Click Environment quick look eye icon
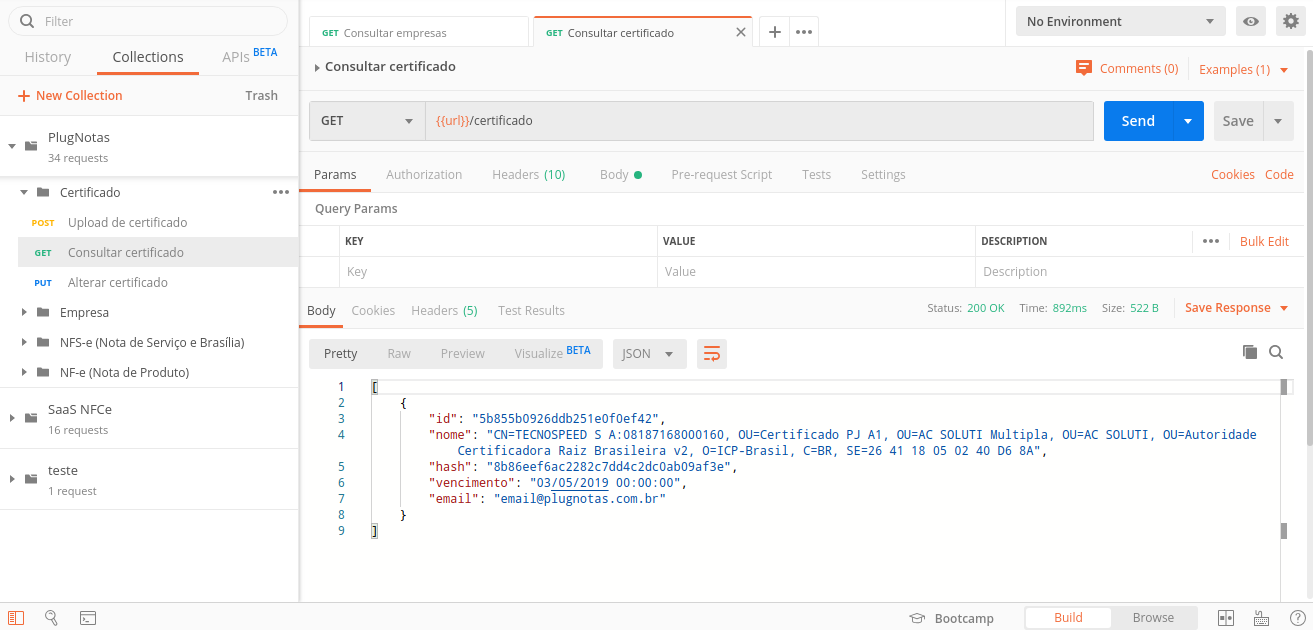The height and width of the screenshot is (630, 1313). [1249, 21]
